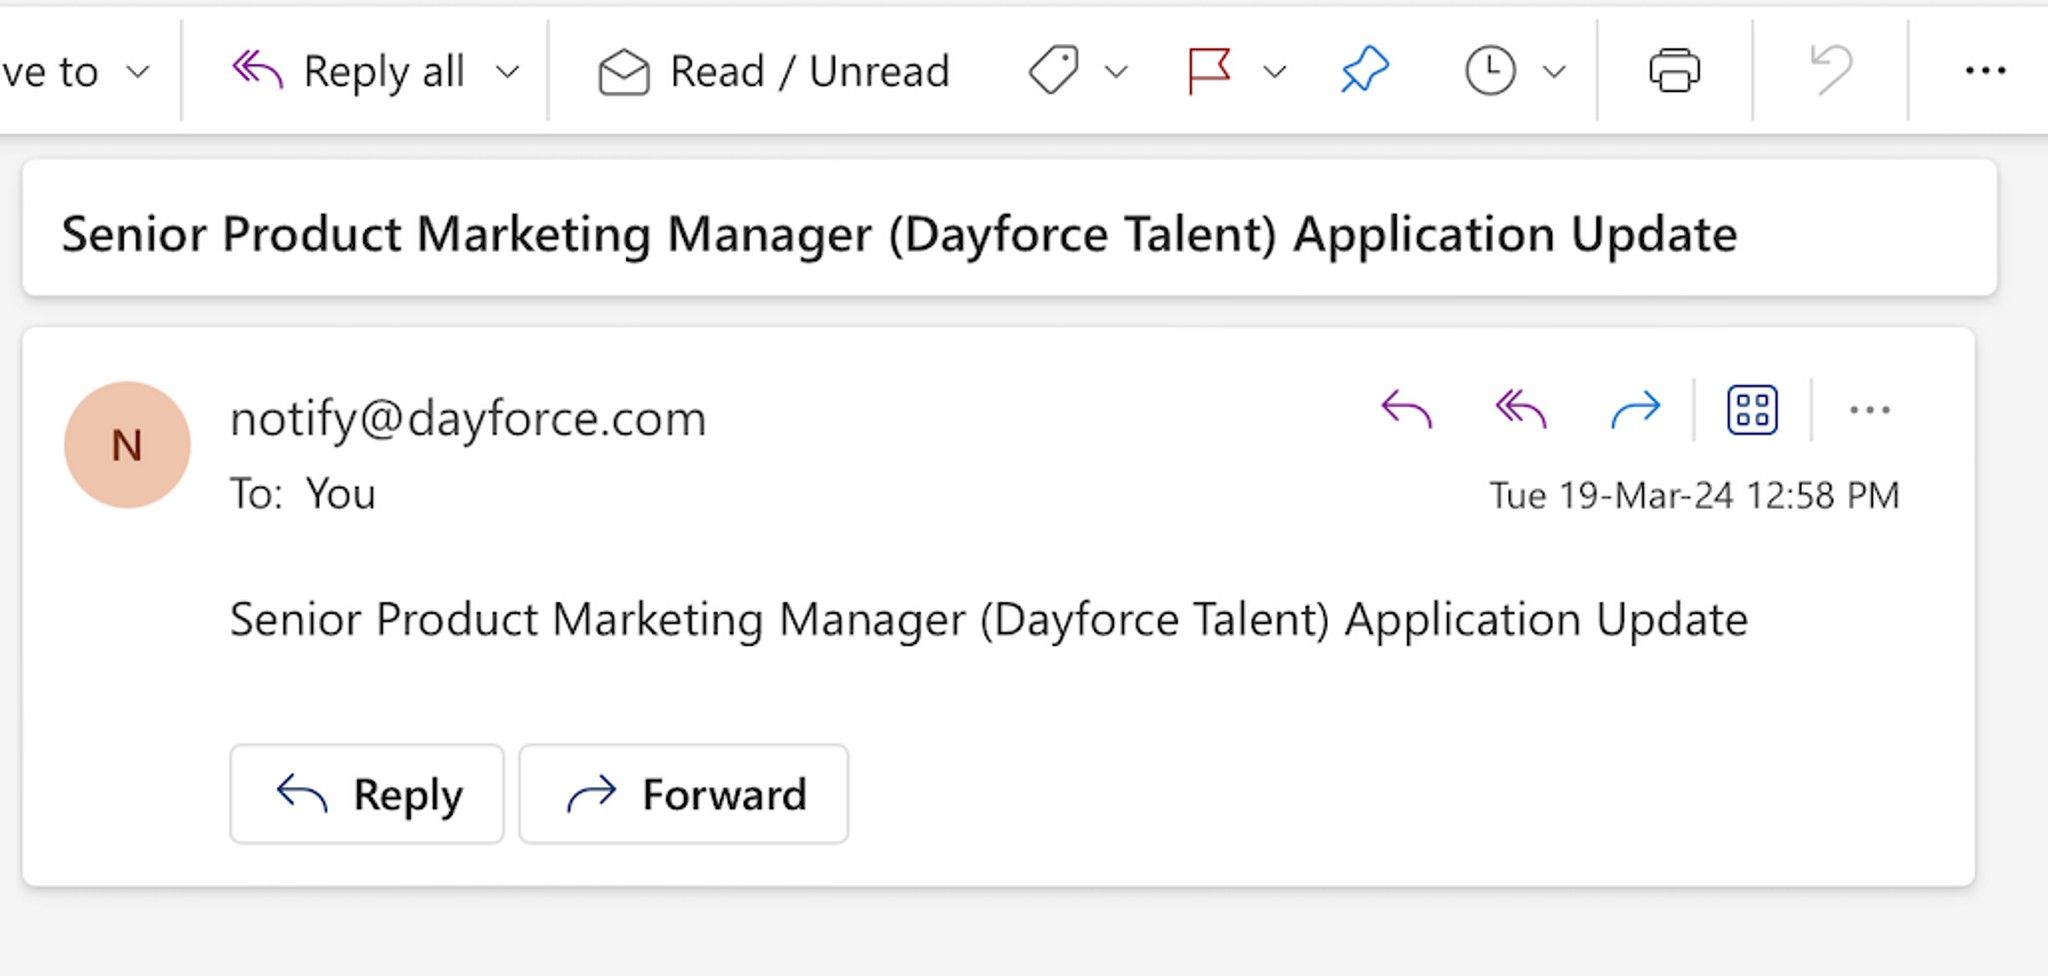This screenshot has height=976, width=2048.
Task: Open the Apps grid icon in message header
Action: click(1752, 410)
